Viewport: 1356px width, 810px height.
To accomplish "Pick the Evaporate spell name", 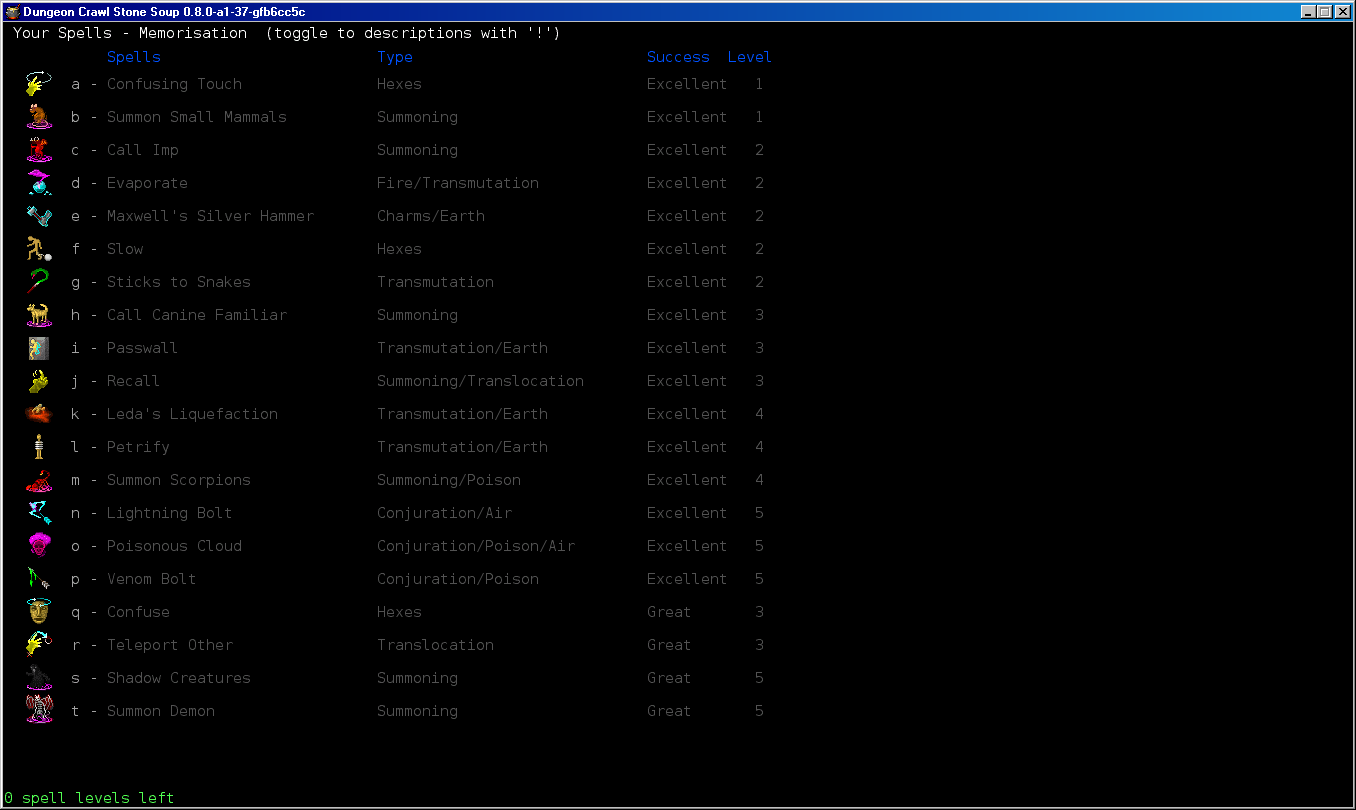I will click(147, 183).
